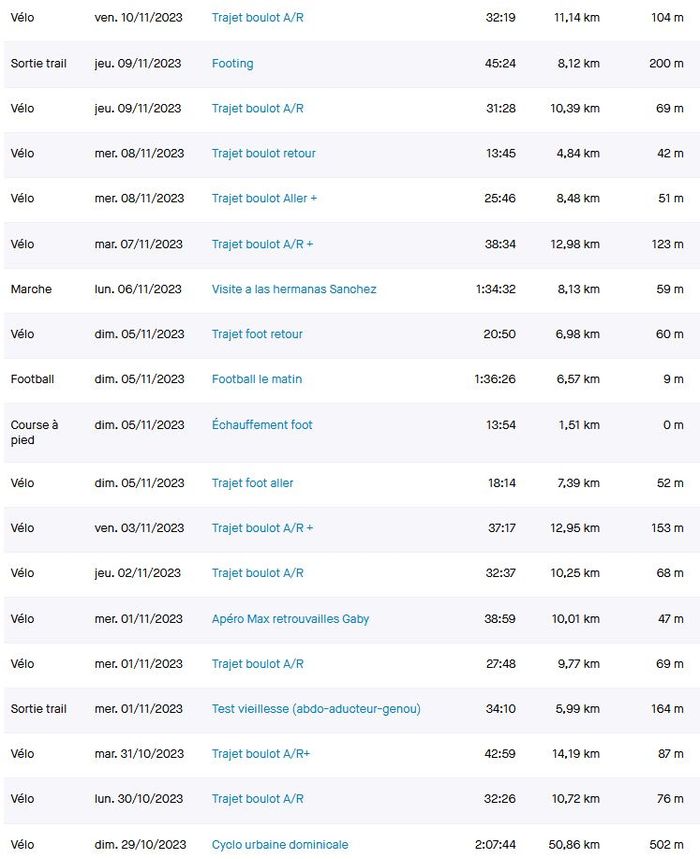Image resolution: width=700 pixels, height=859 pixels.
Task: Open the Échauffement foot activity
Action: 262,425
